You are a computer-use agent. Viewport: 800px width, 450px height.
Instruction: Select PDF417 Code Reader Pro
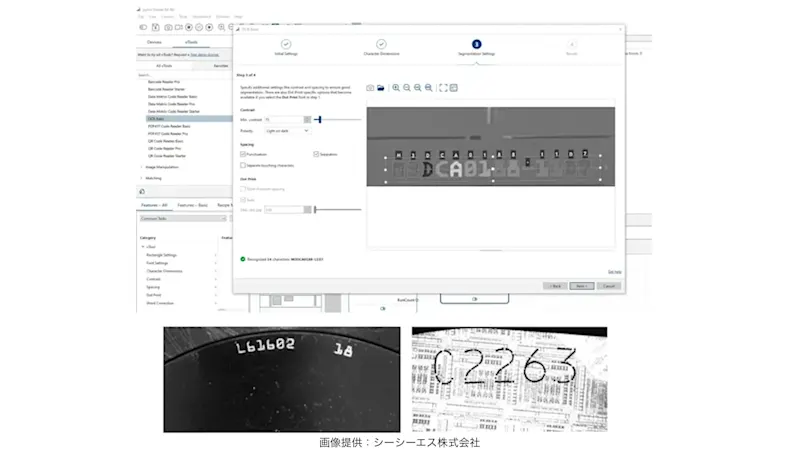(168, 134)
